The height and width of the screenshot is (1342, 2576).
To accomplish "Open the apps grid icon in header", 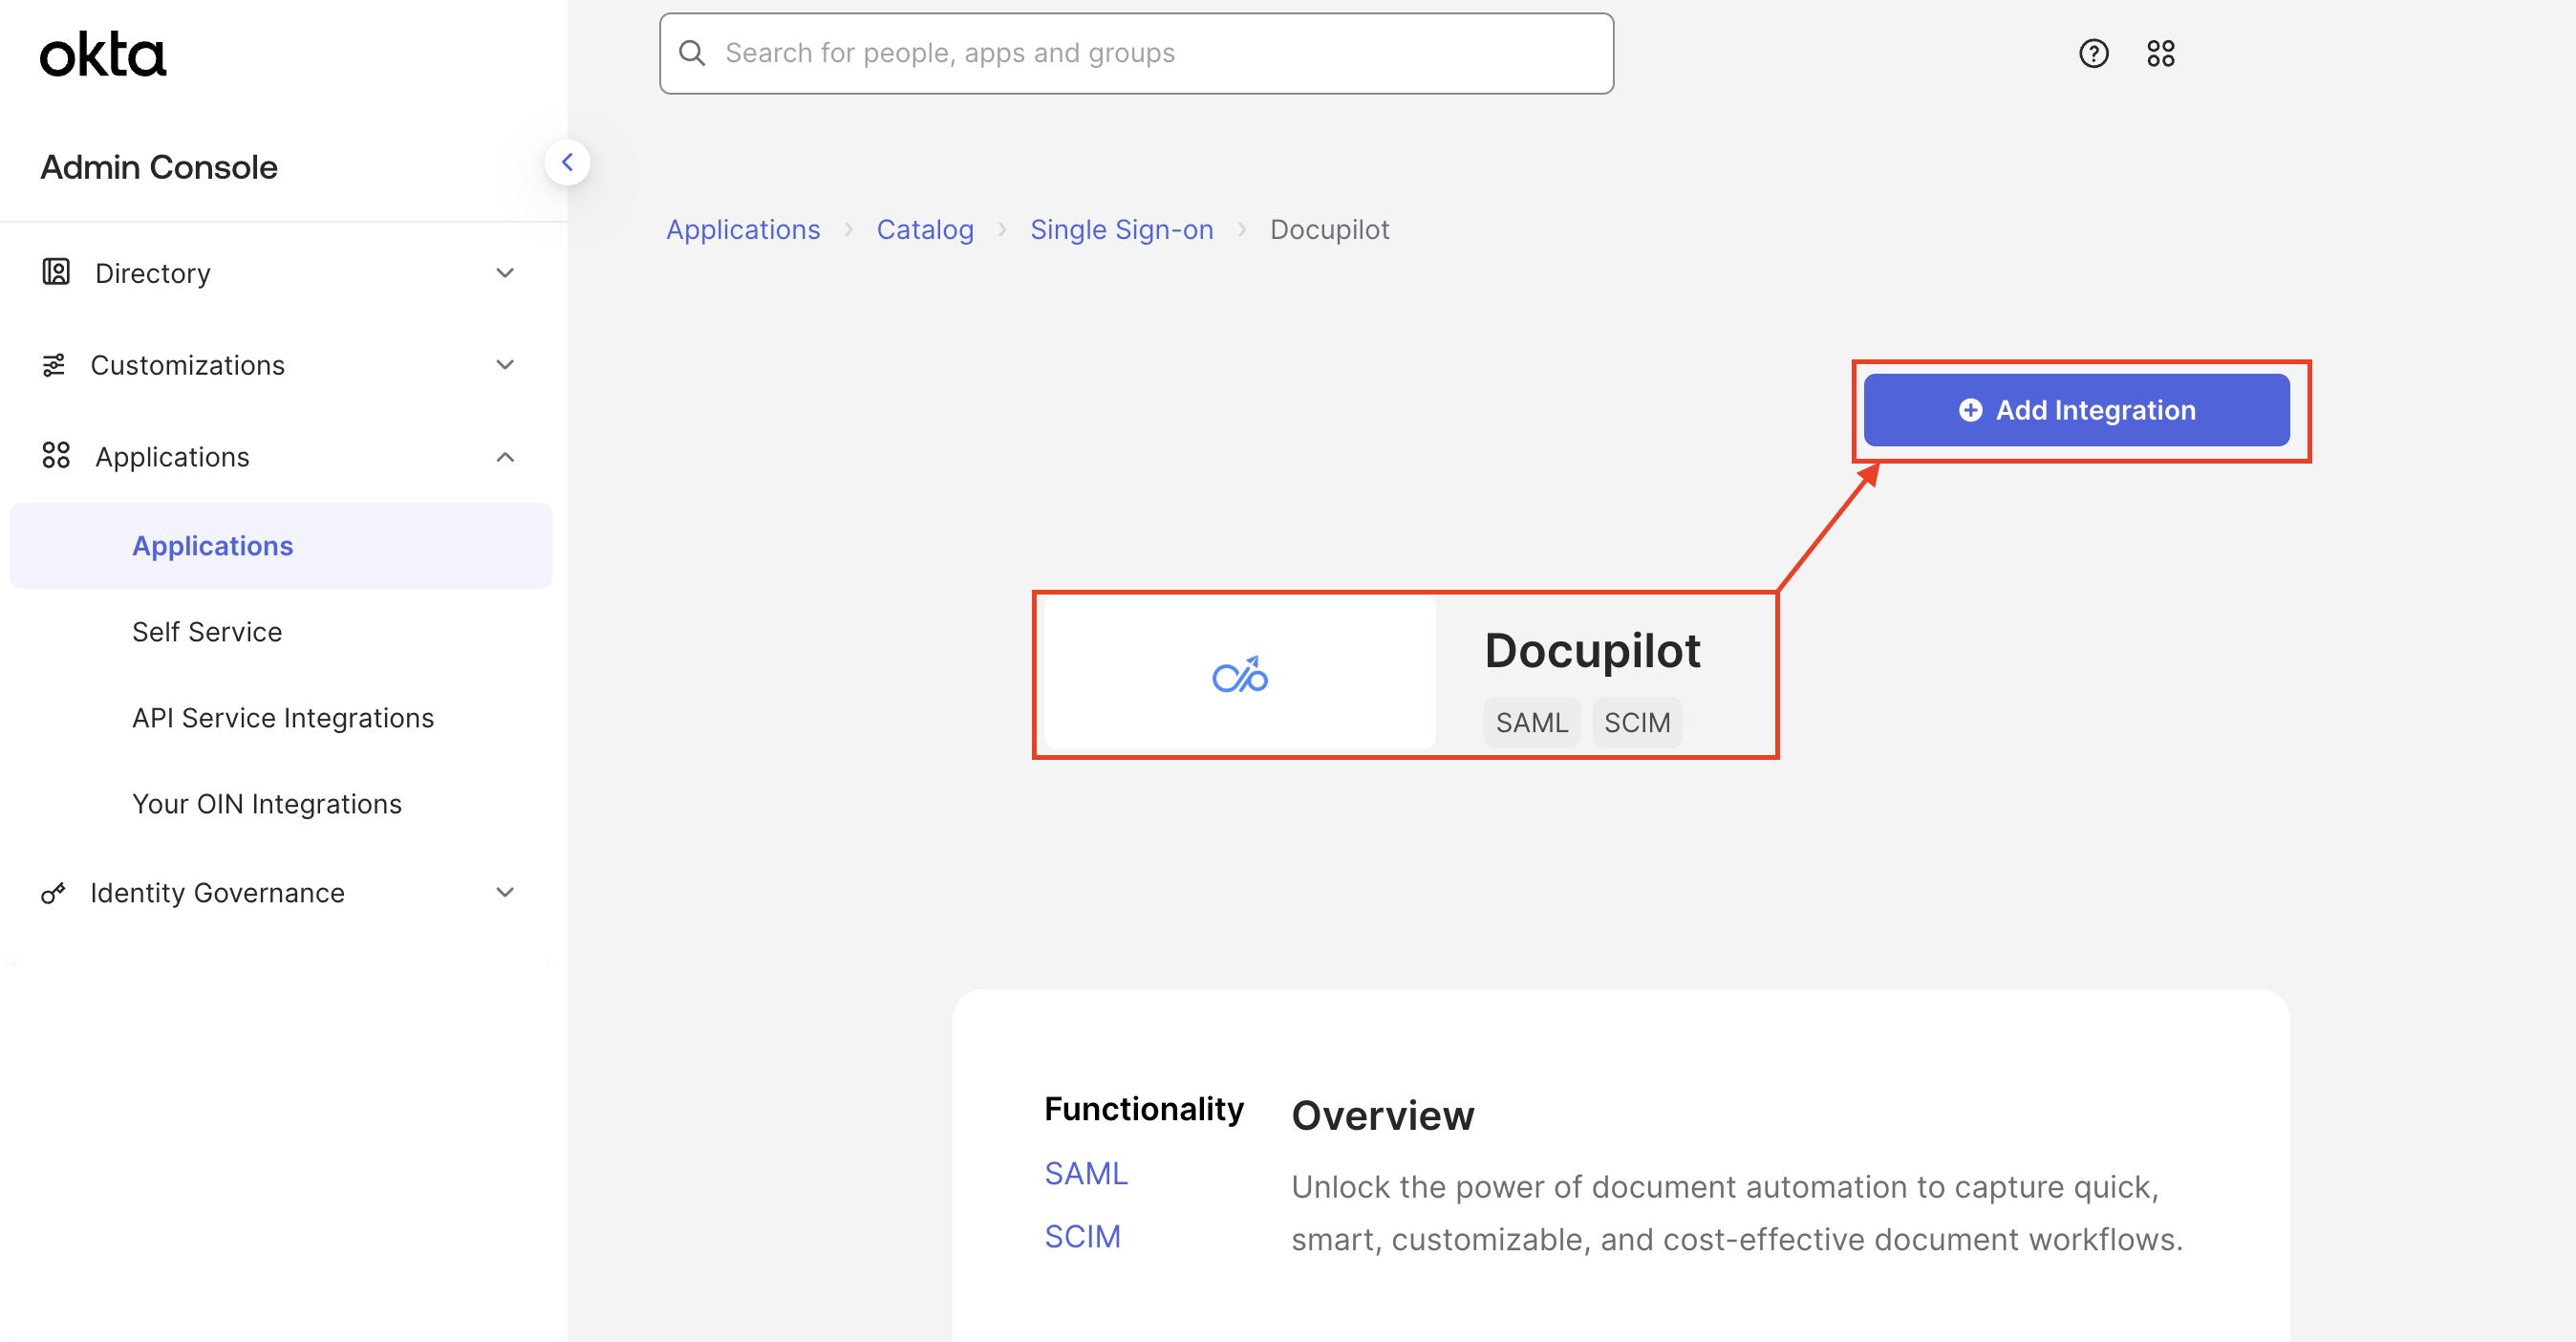I will tap(2160, 53).
